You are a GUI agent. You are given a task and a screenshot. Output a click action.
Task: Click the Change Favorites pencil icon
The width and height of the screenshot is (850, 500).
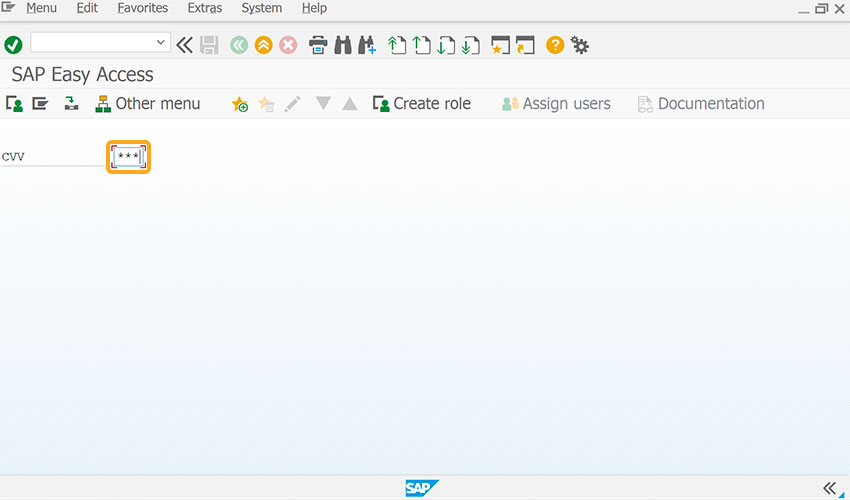[292, 104]
